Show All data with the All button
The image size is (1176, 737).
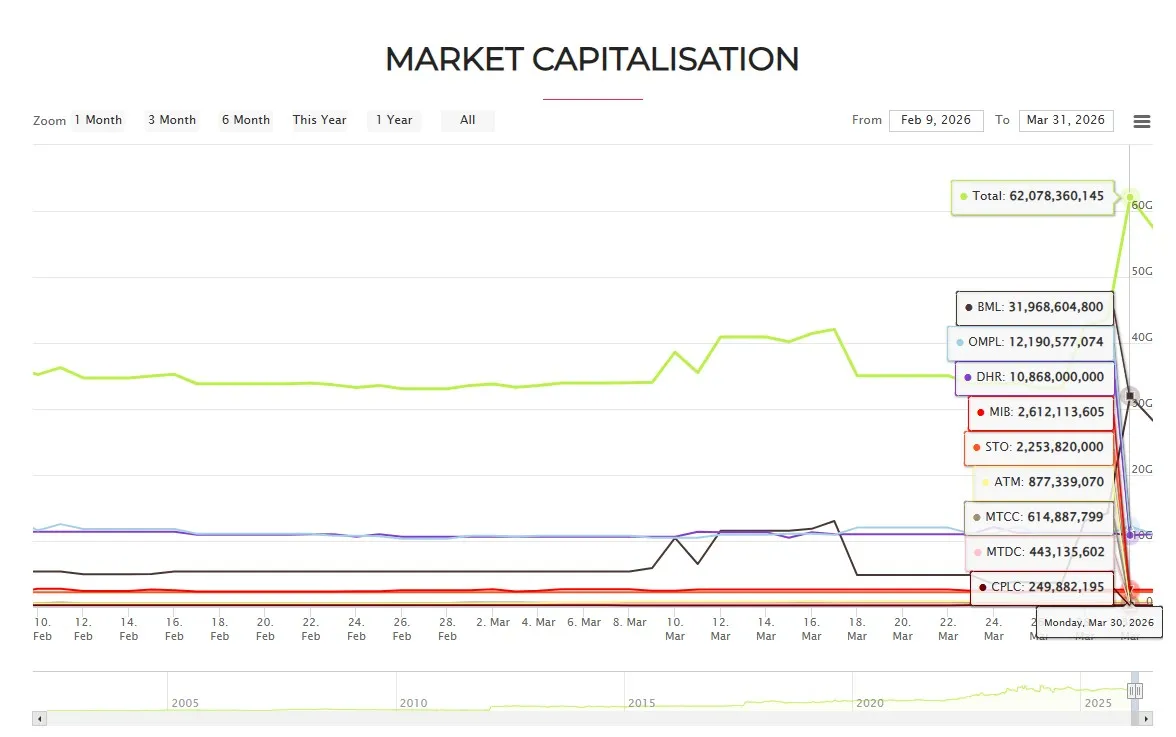tap(468, 120)
